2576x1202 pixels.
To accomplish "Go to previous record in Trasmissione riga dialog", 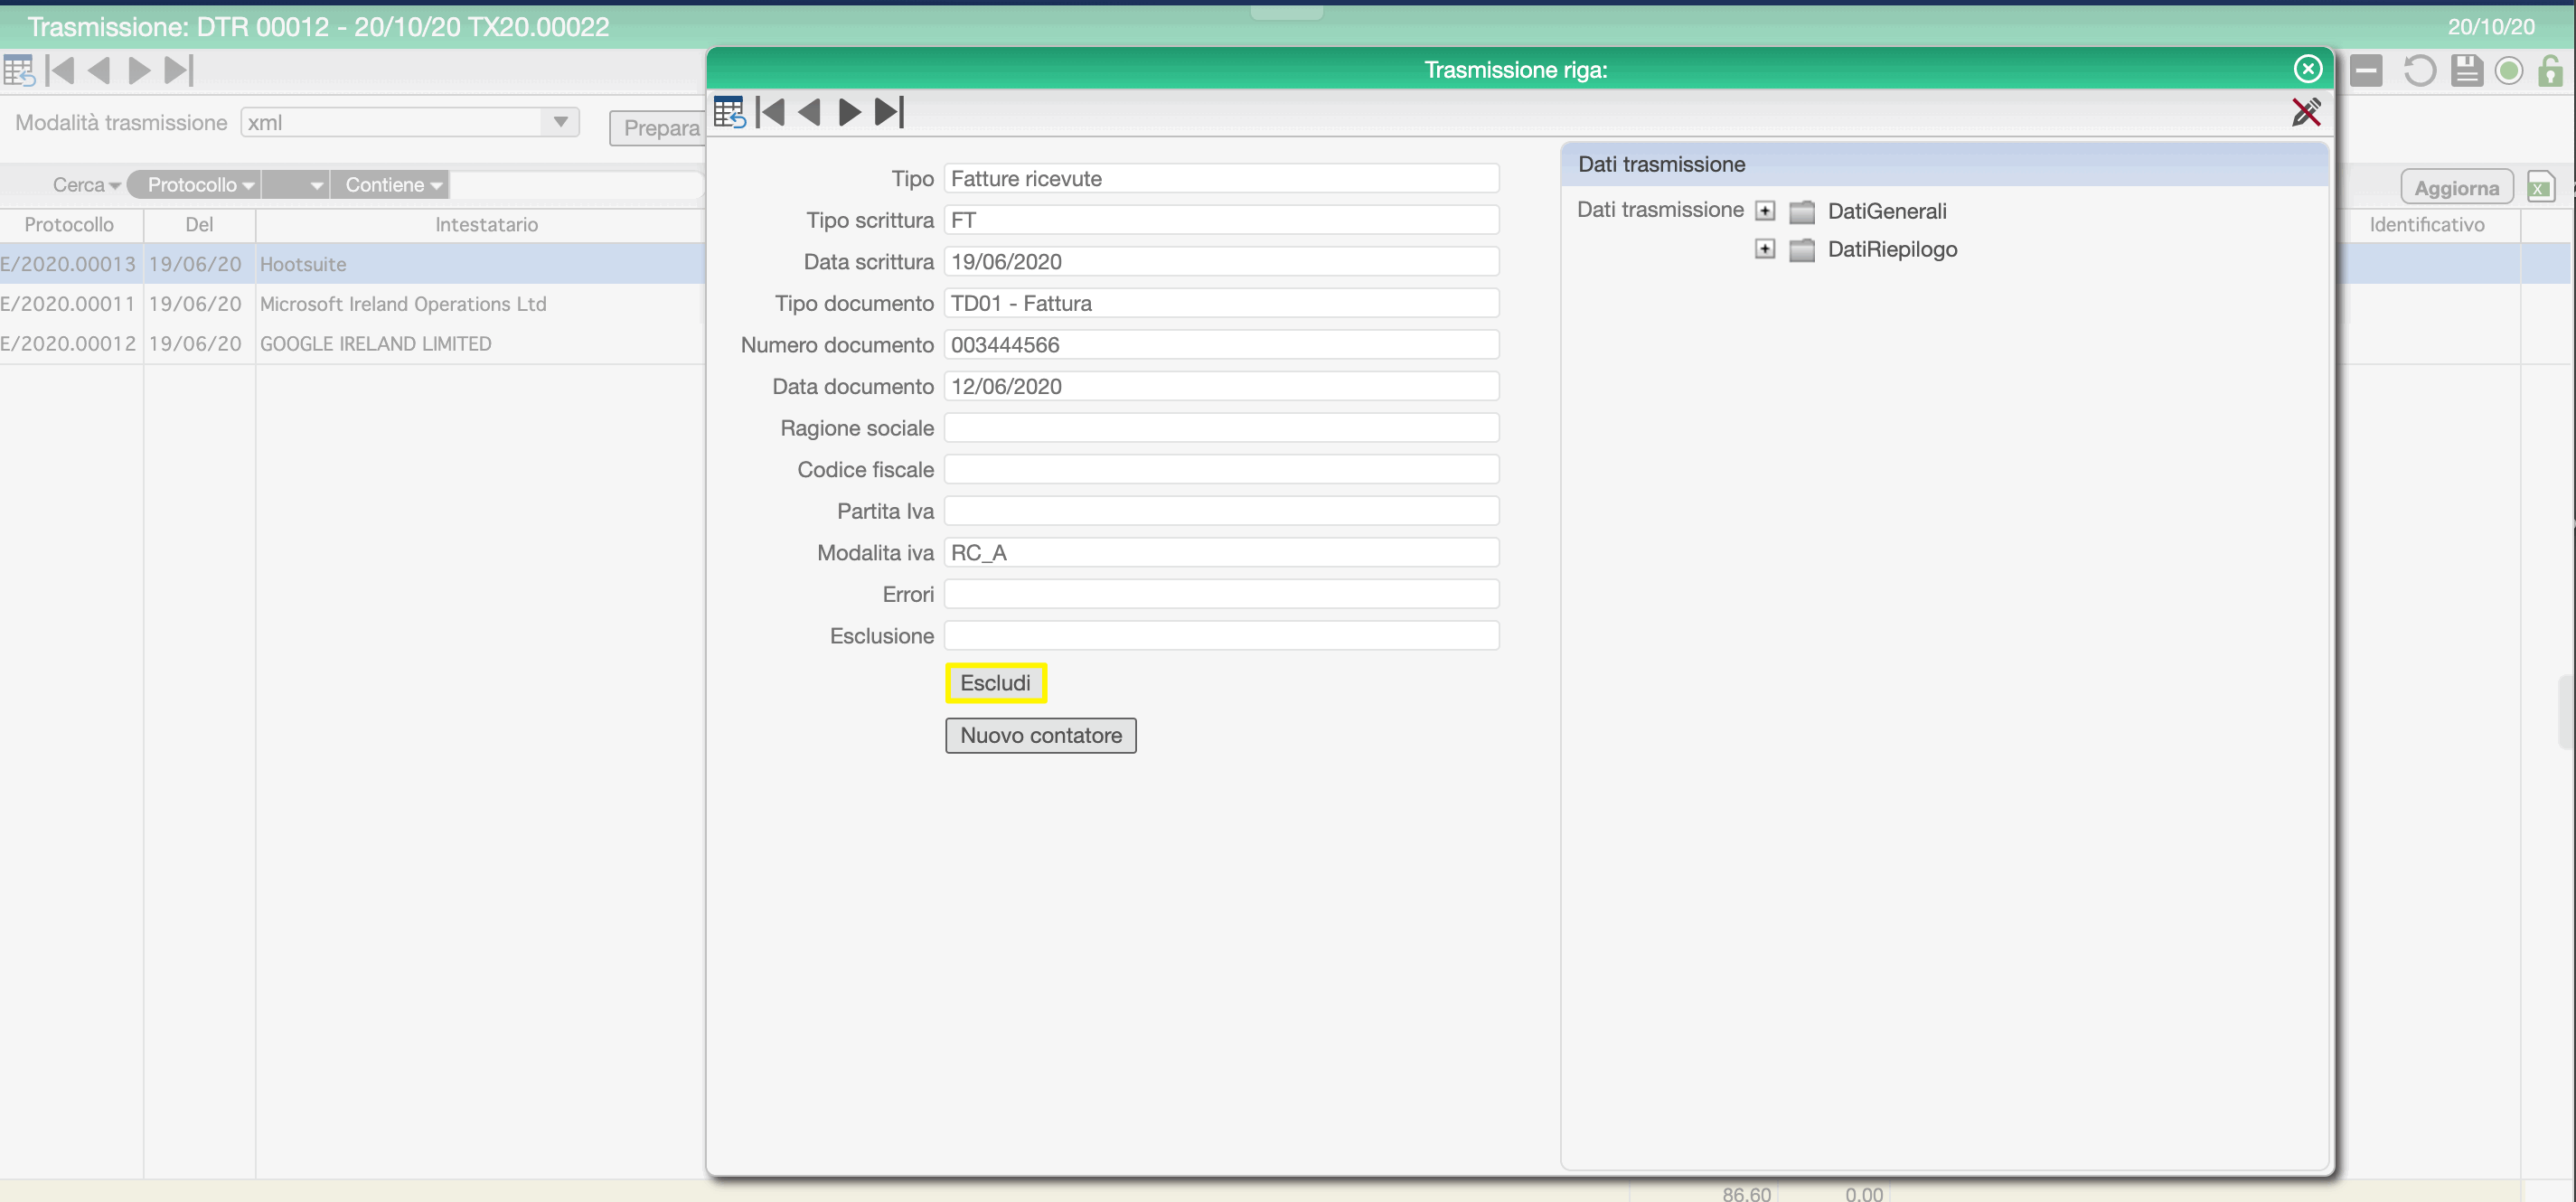I will pos(809,112).
